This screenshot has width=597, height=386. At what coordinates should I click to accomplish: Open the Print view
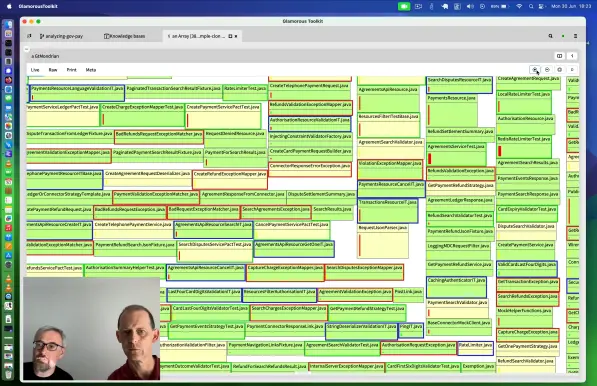coord(72,70)
